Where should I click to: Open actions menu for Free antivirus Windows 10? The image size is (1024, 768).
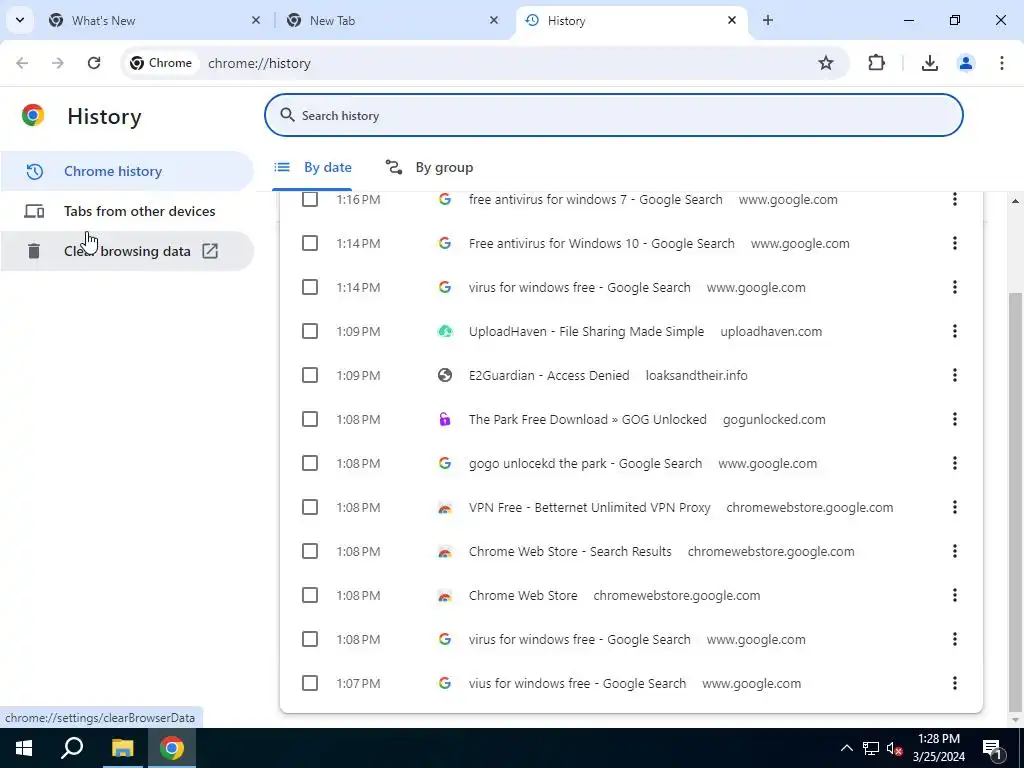coord(955,244)
